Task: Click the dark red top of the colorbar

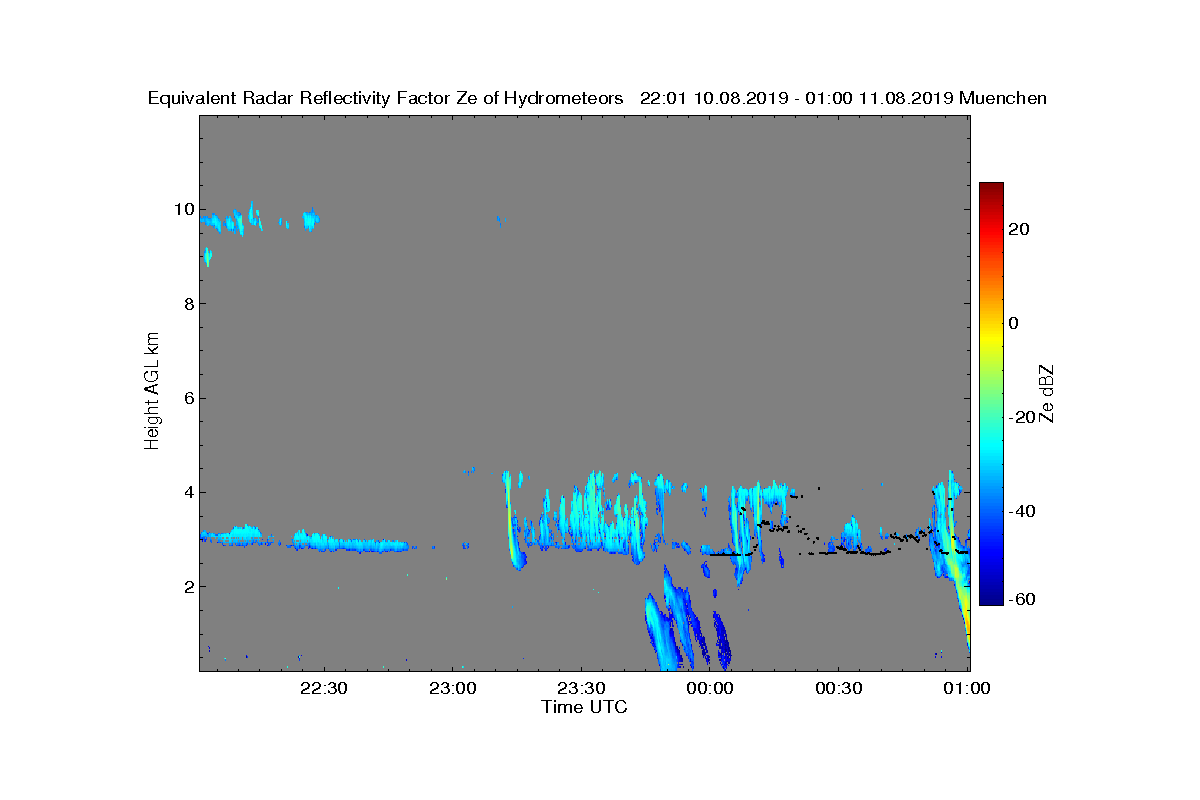Action: pos(991,189)
